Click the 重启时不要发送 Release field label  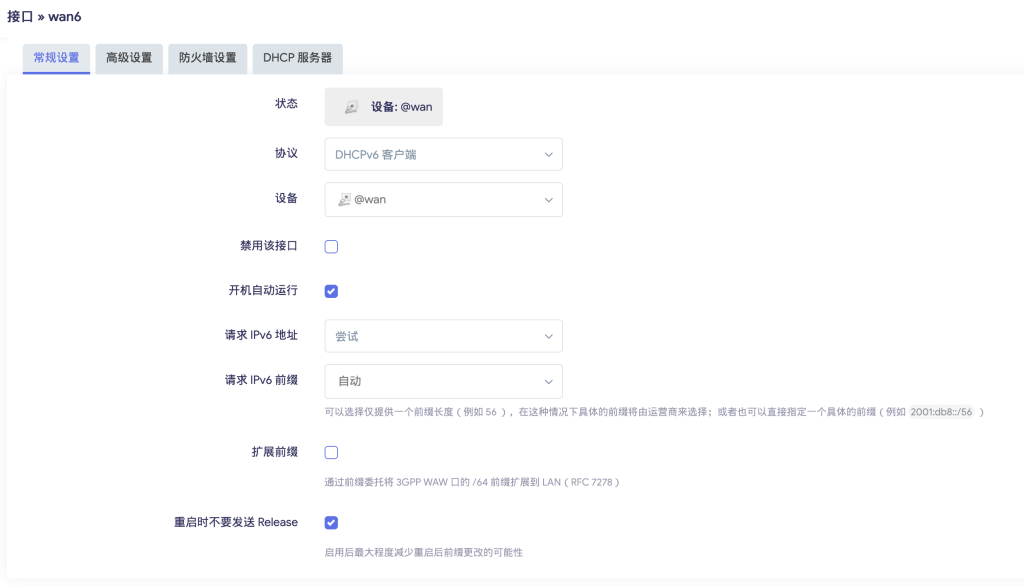click(x=236, y=523)
